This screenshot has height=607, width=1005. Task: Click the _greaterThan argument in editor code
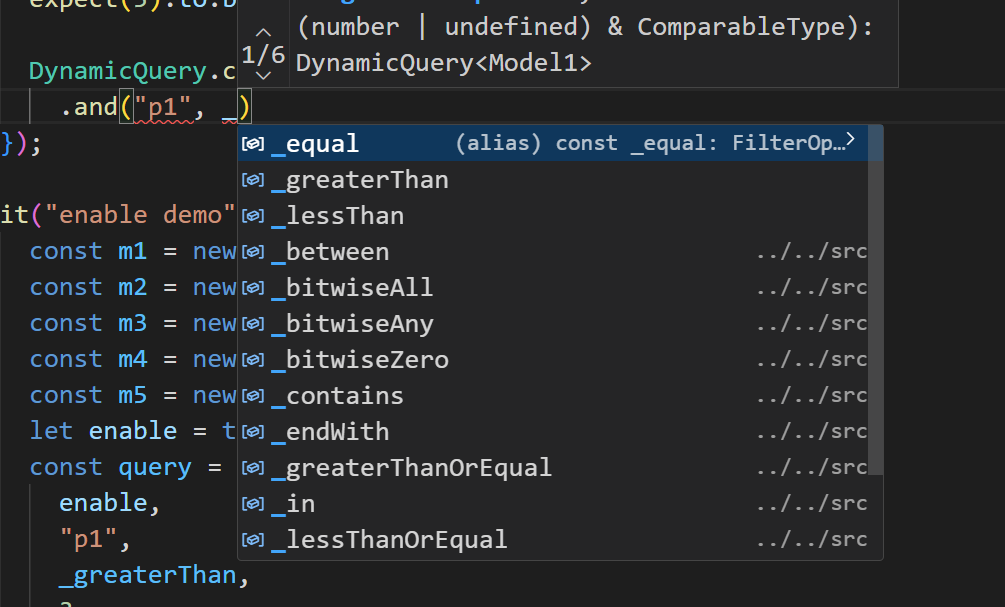[147, 576]
